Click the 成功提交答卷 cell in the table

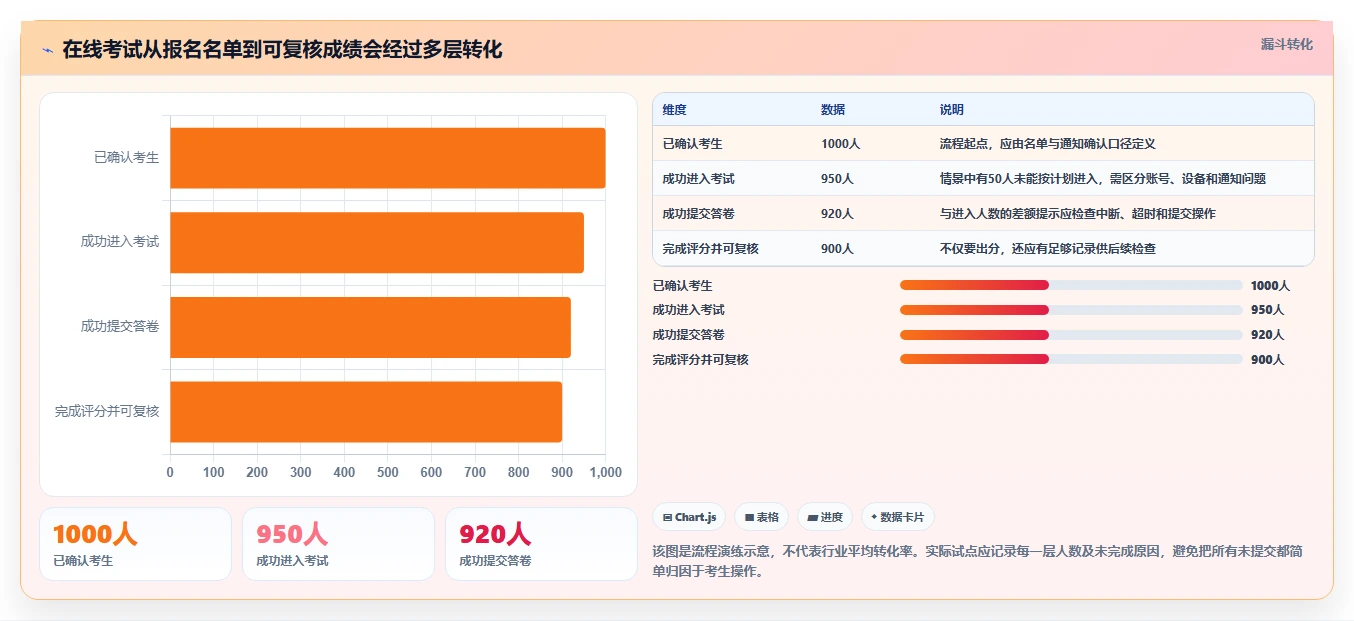tap(698, 214)
